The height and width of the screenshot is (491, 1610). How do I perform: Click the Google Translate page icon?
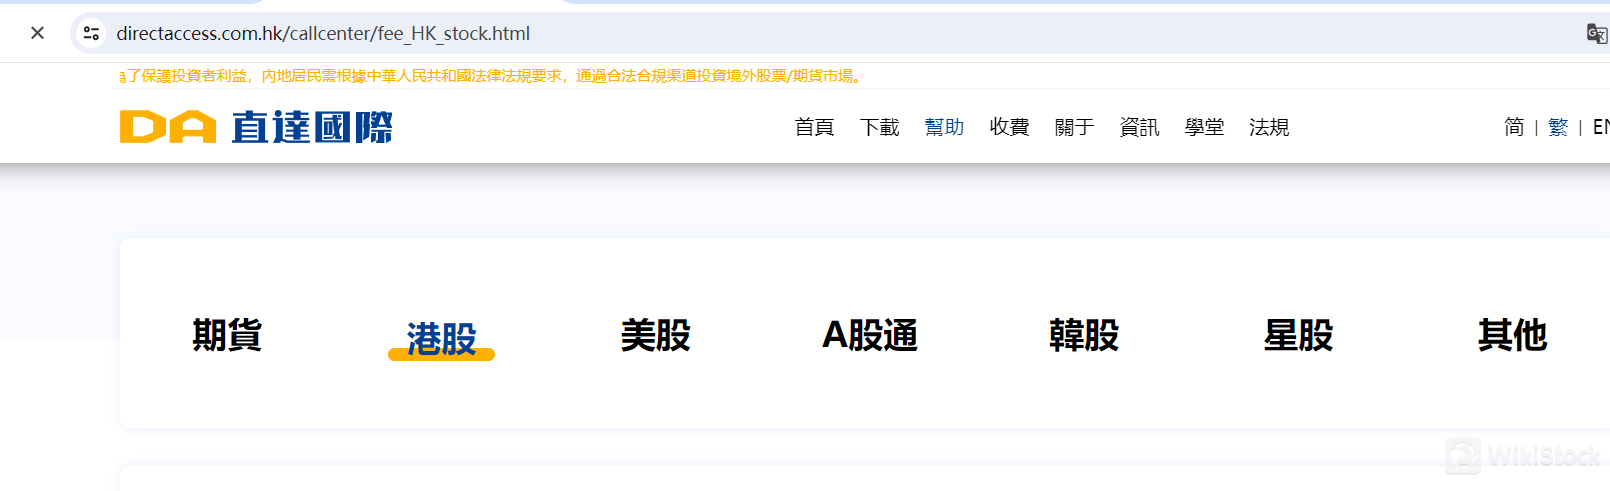[x=1596, y=33]
